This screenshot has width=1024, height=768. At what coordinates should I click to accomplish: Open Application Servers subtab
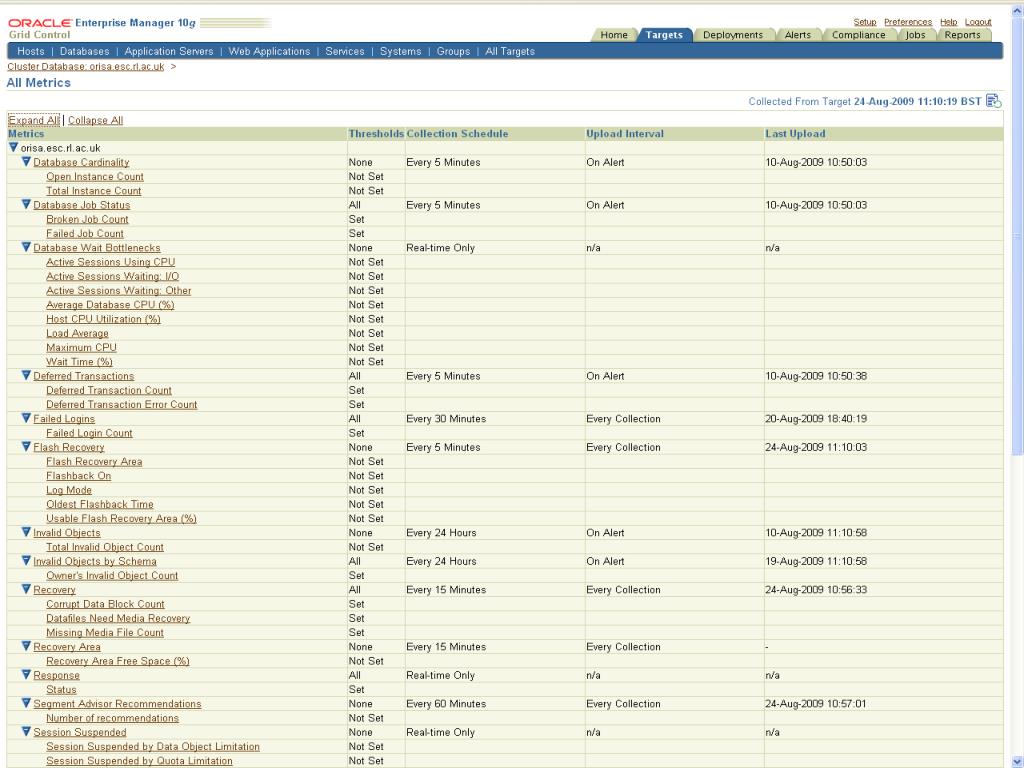click(168, 52)
